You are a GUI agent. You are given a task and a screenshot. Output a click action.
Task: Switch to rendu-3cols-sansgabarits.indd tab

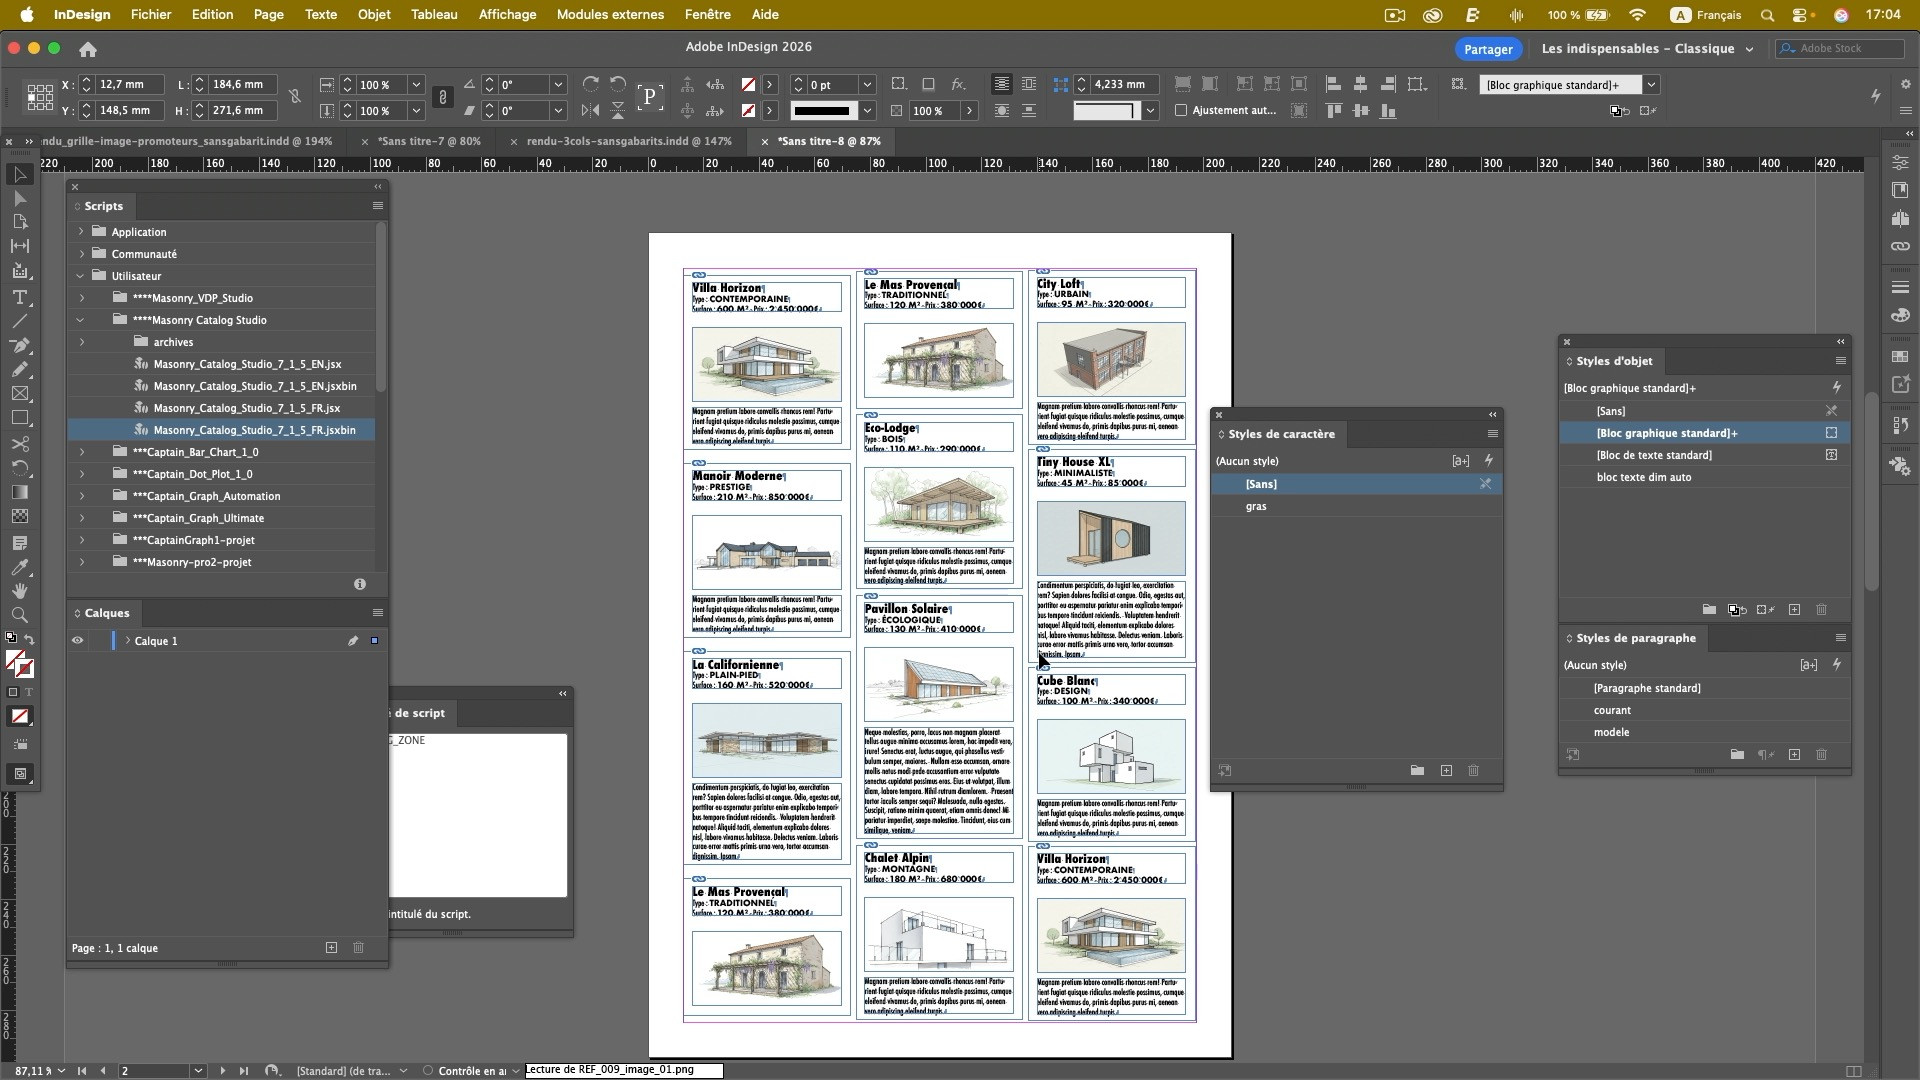[x=629, y=141]
